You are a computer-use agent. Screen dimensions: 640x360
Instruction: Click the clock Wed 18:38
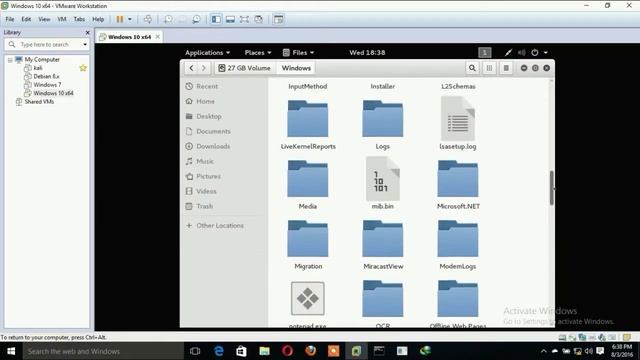coord(367,53)
